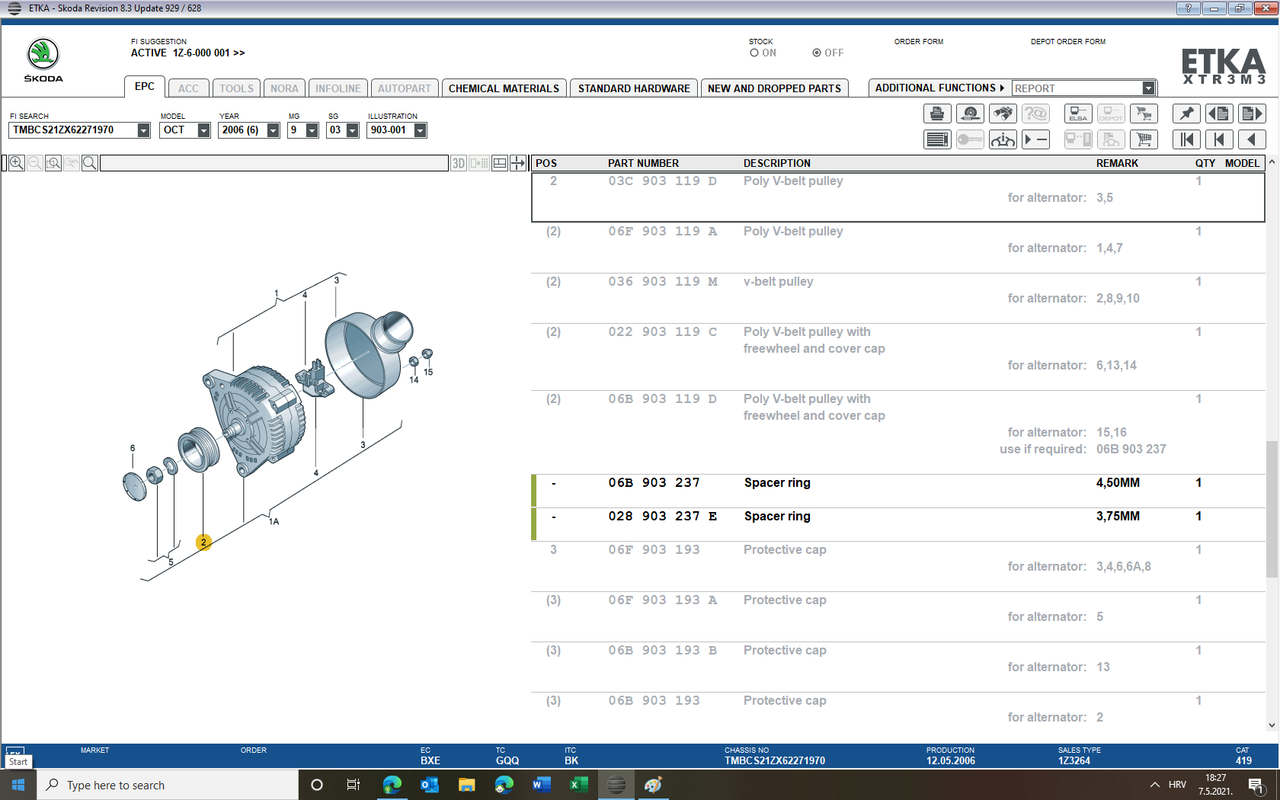Open the Model OCT dropdown

(x=204, y=130)
